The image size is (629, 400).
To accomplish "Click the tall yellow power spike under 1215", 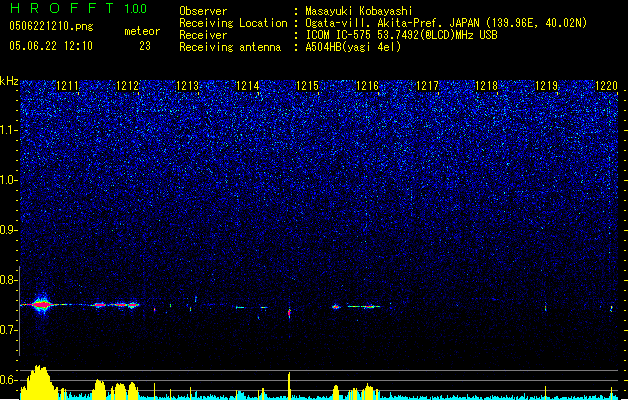I will click(x=289, y=386).
